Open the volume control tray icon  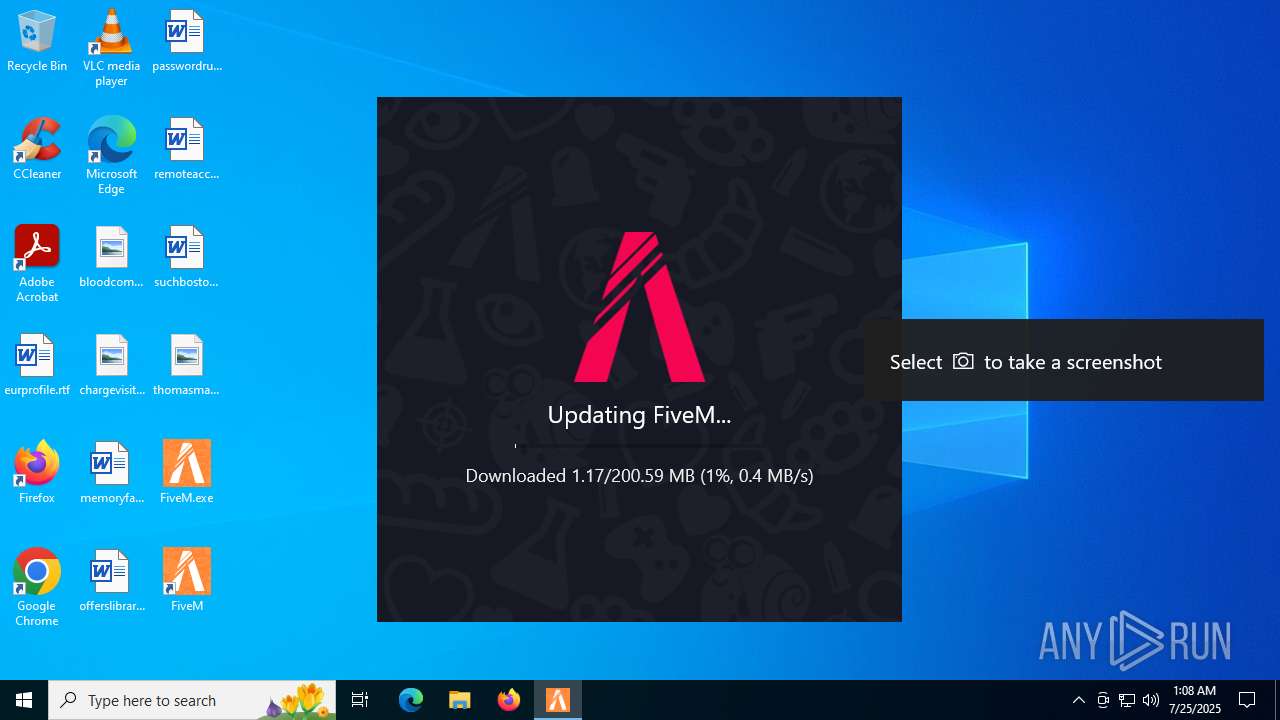tap(1151, 700)
